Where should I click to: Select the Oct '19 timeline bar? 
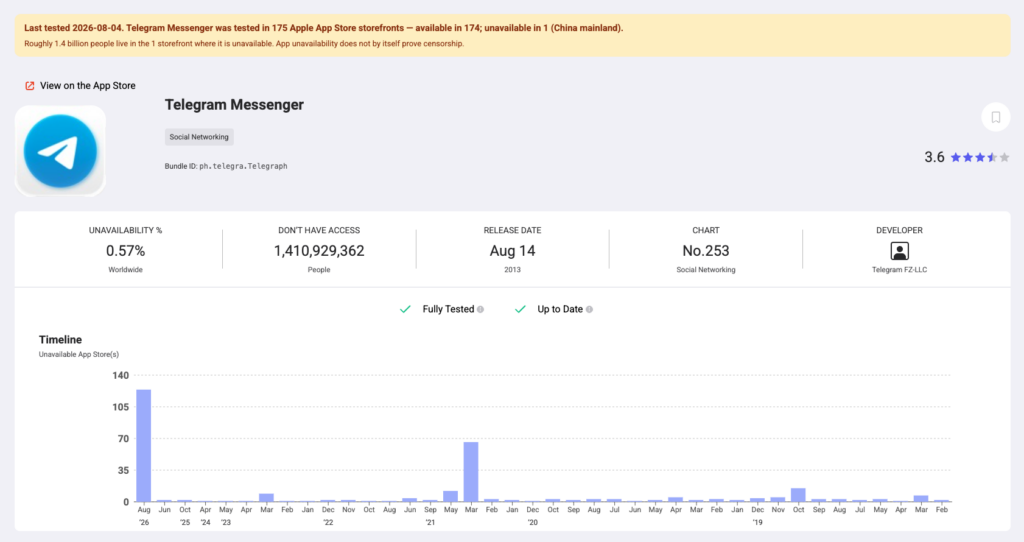(798, 495)
